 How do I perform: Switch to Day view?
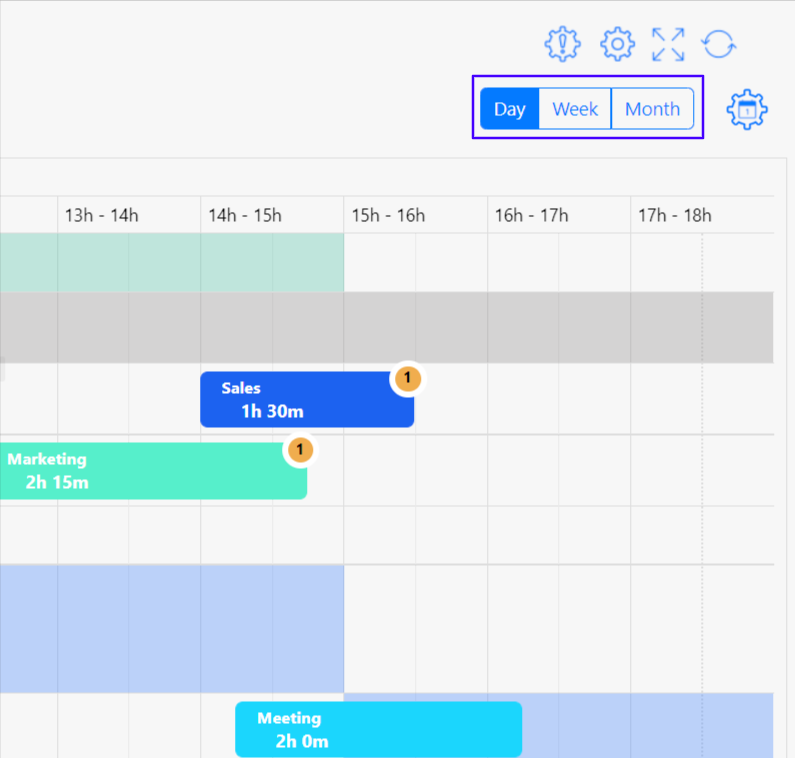click(509, 109)
